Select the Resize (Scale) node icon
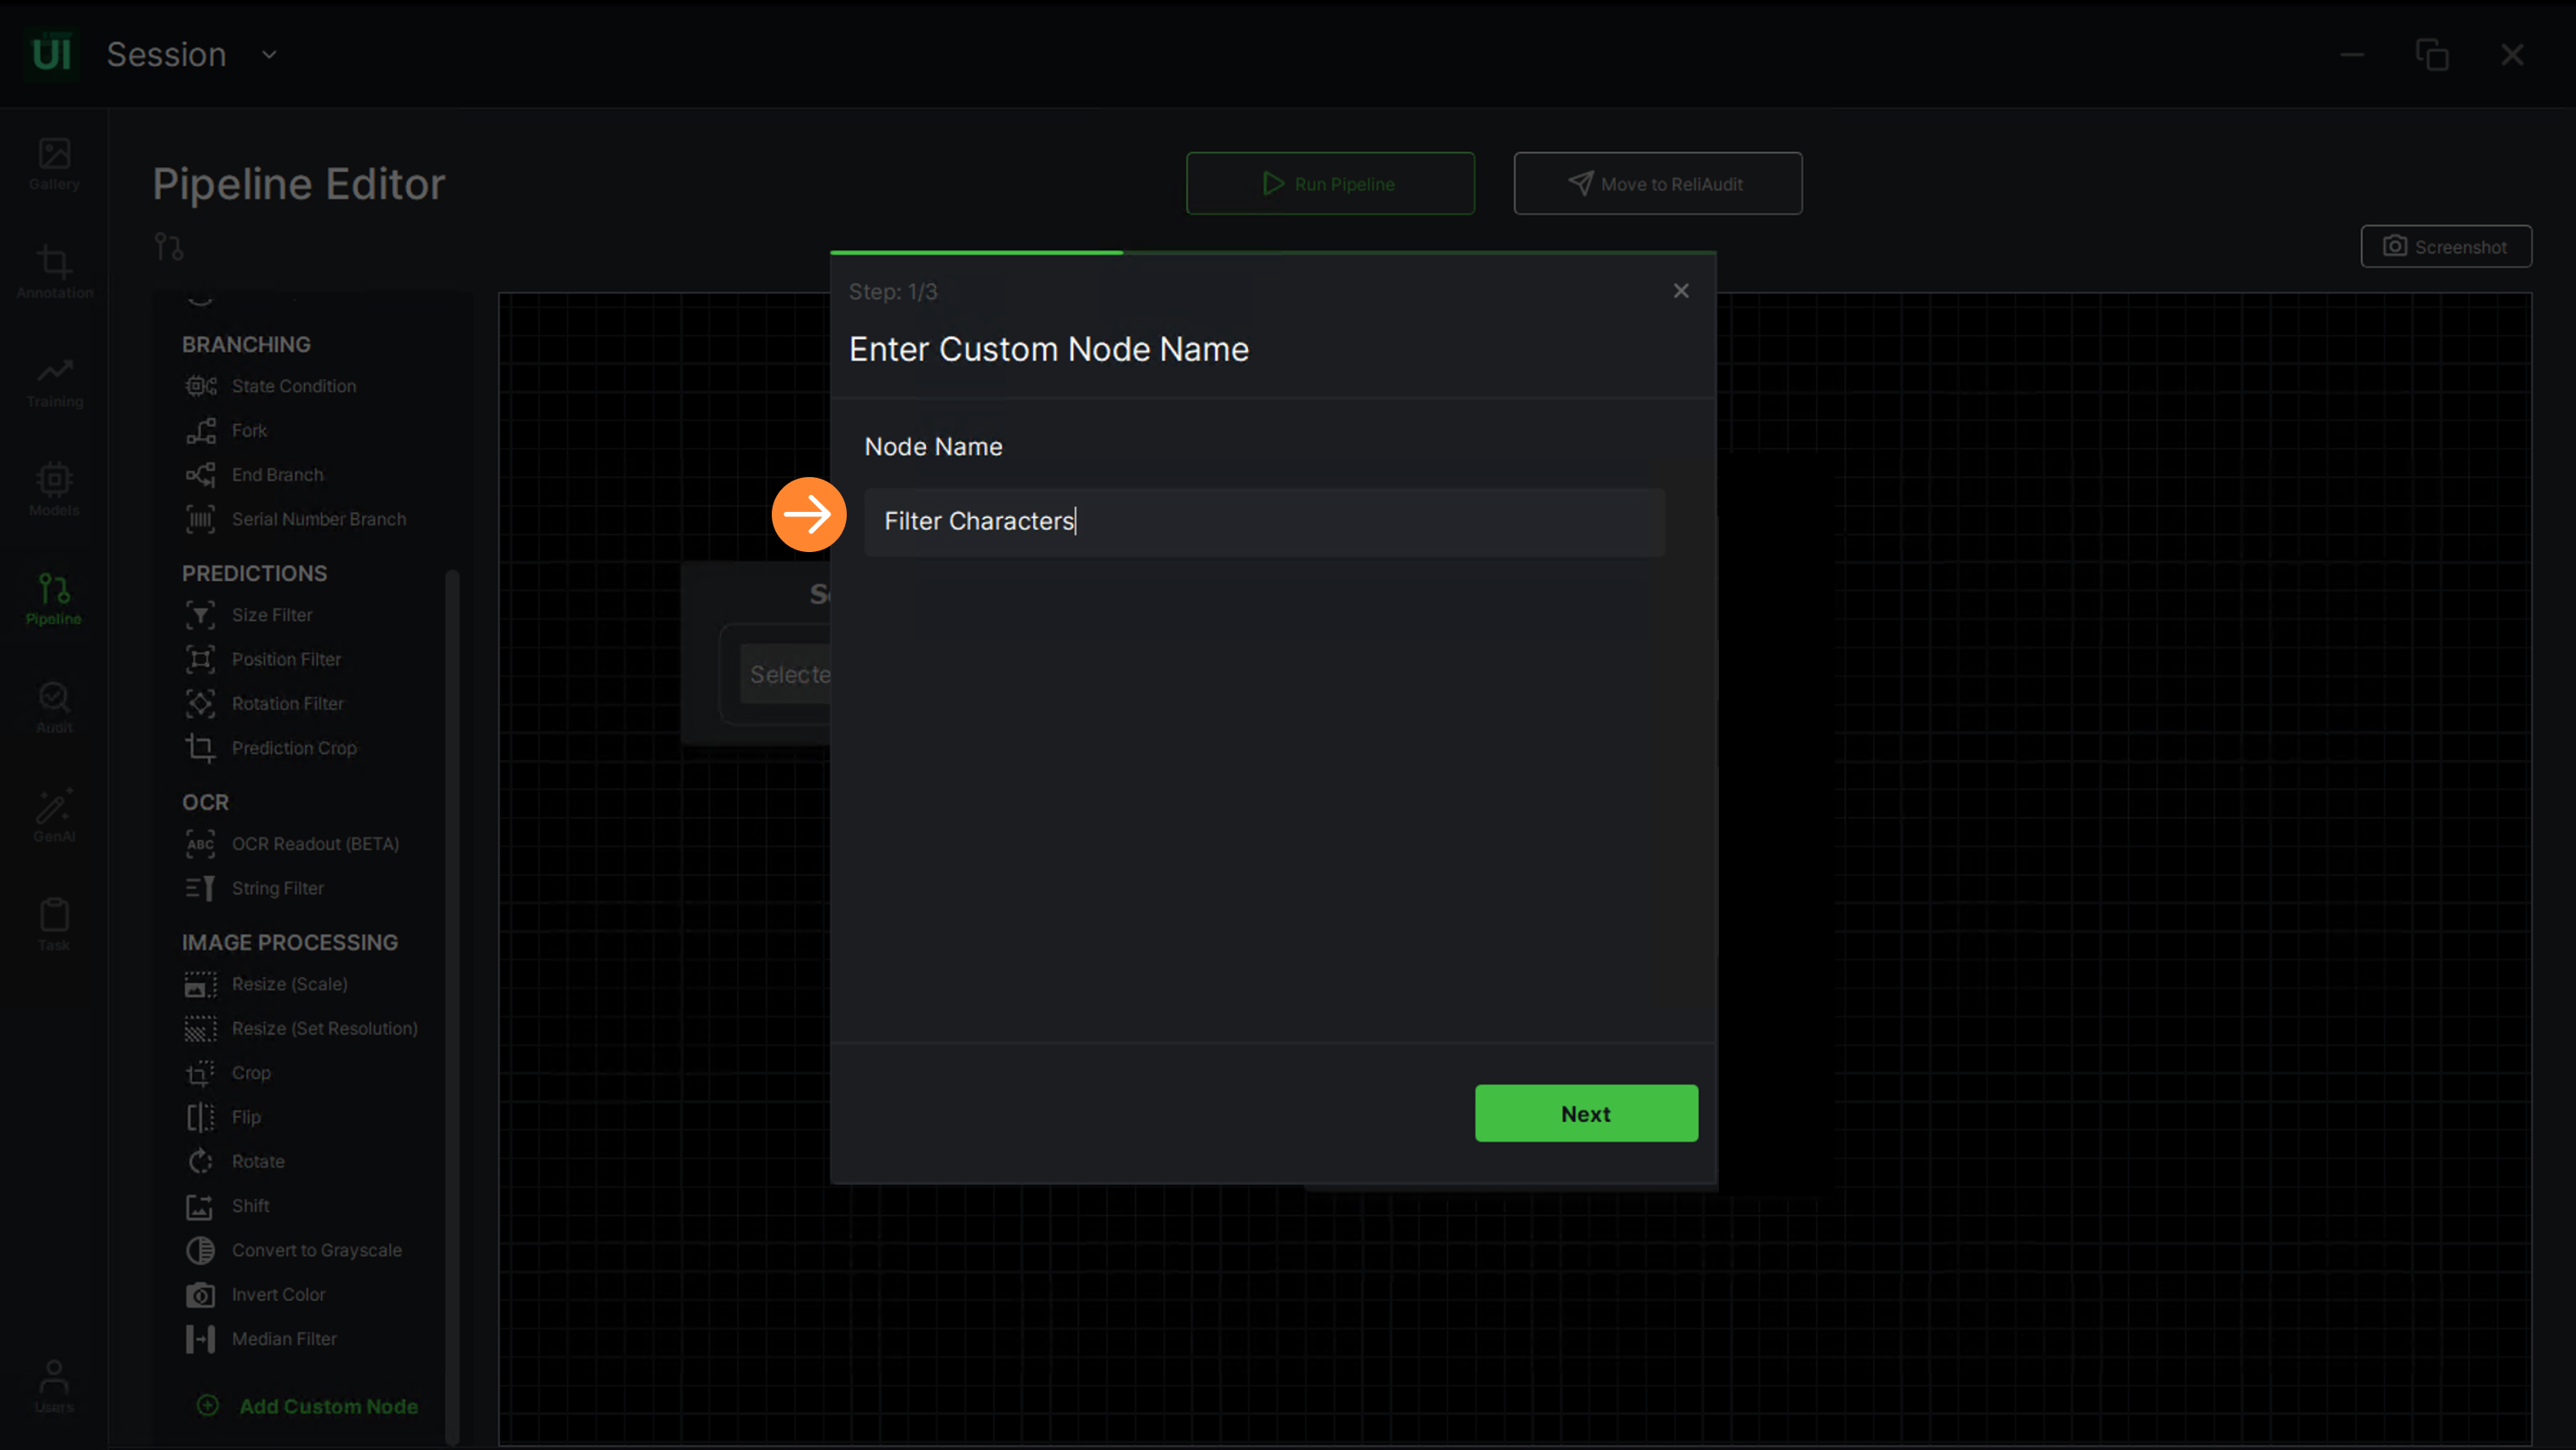This screenshot has height=1450, width=2576. click(x=200, y=984)
